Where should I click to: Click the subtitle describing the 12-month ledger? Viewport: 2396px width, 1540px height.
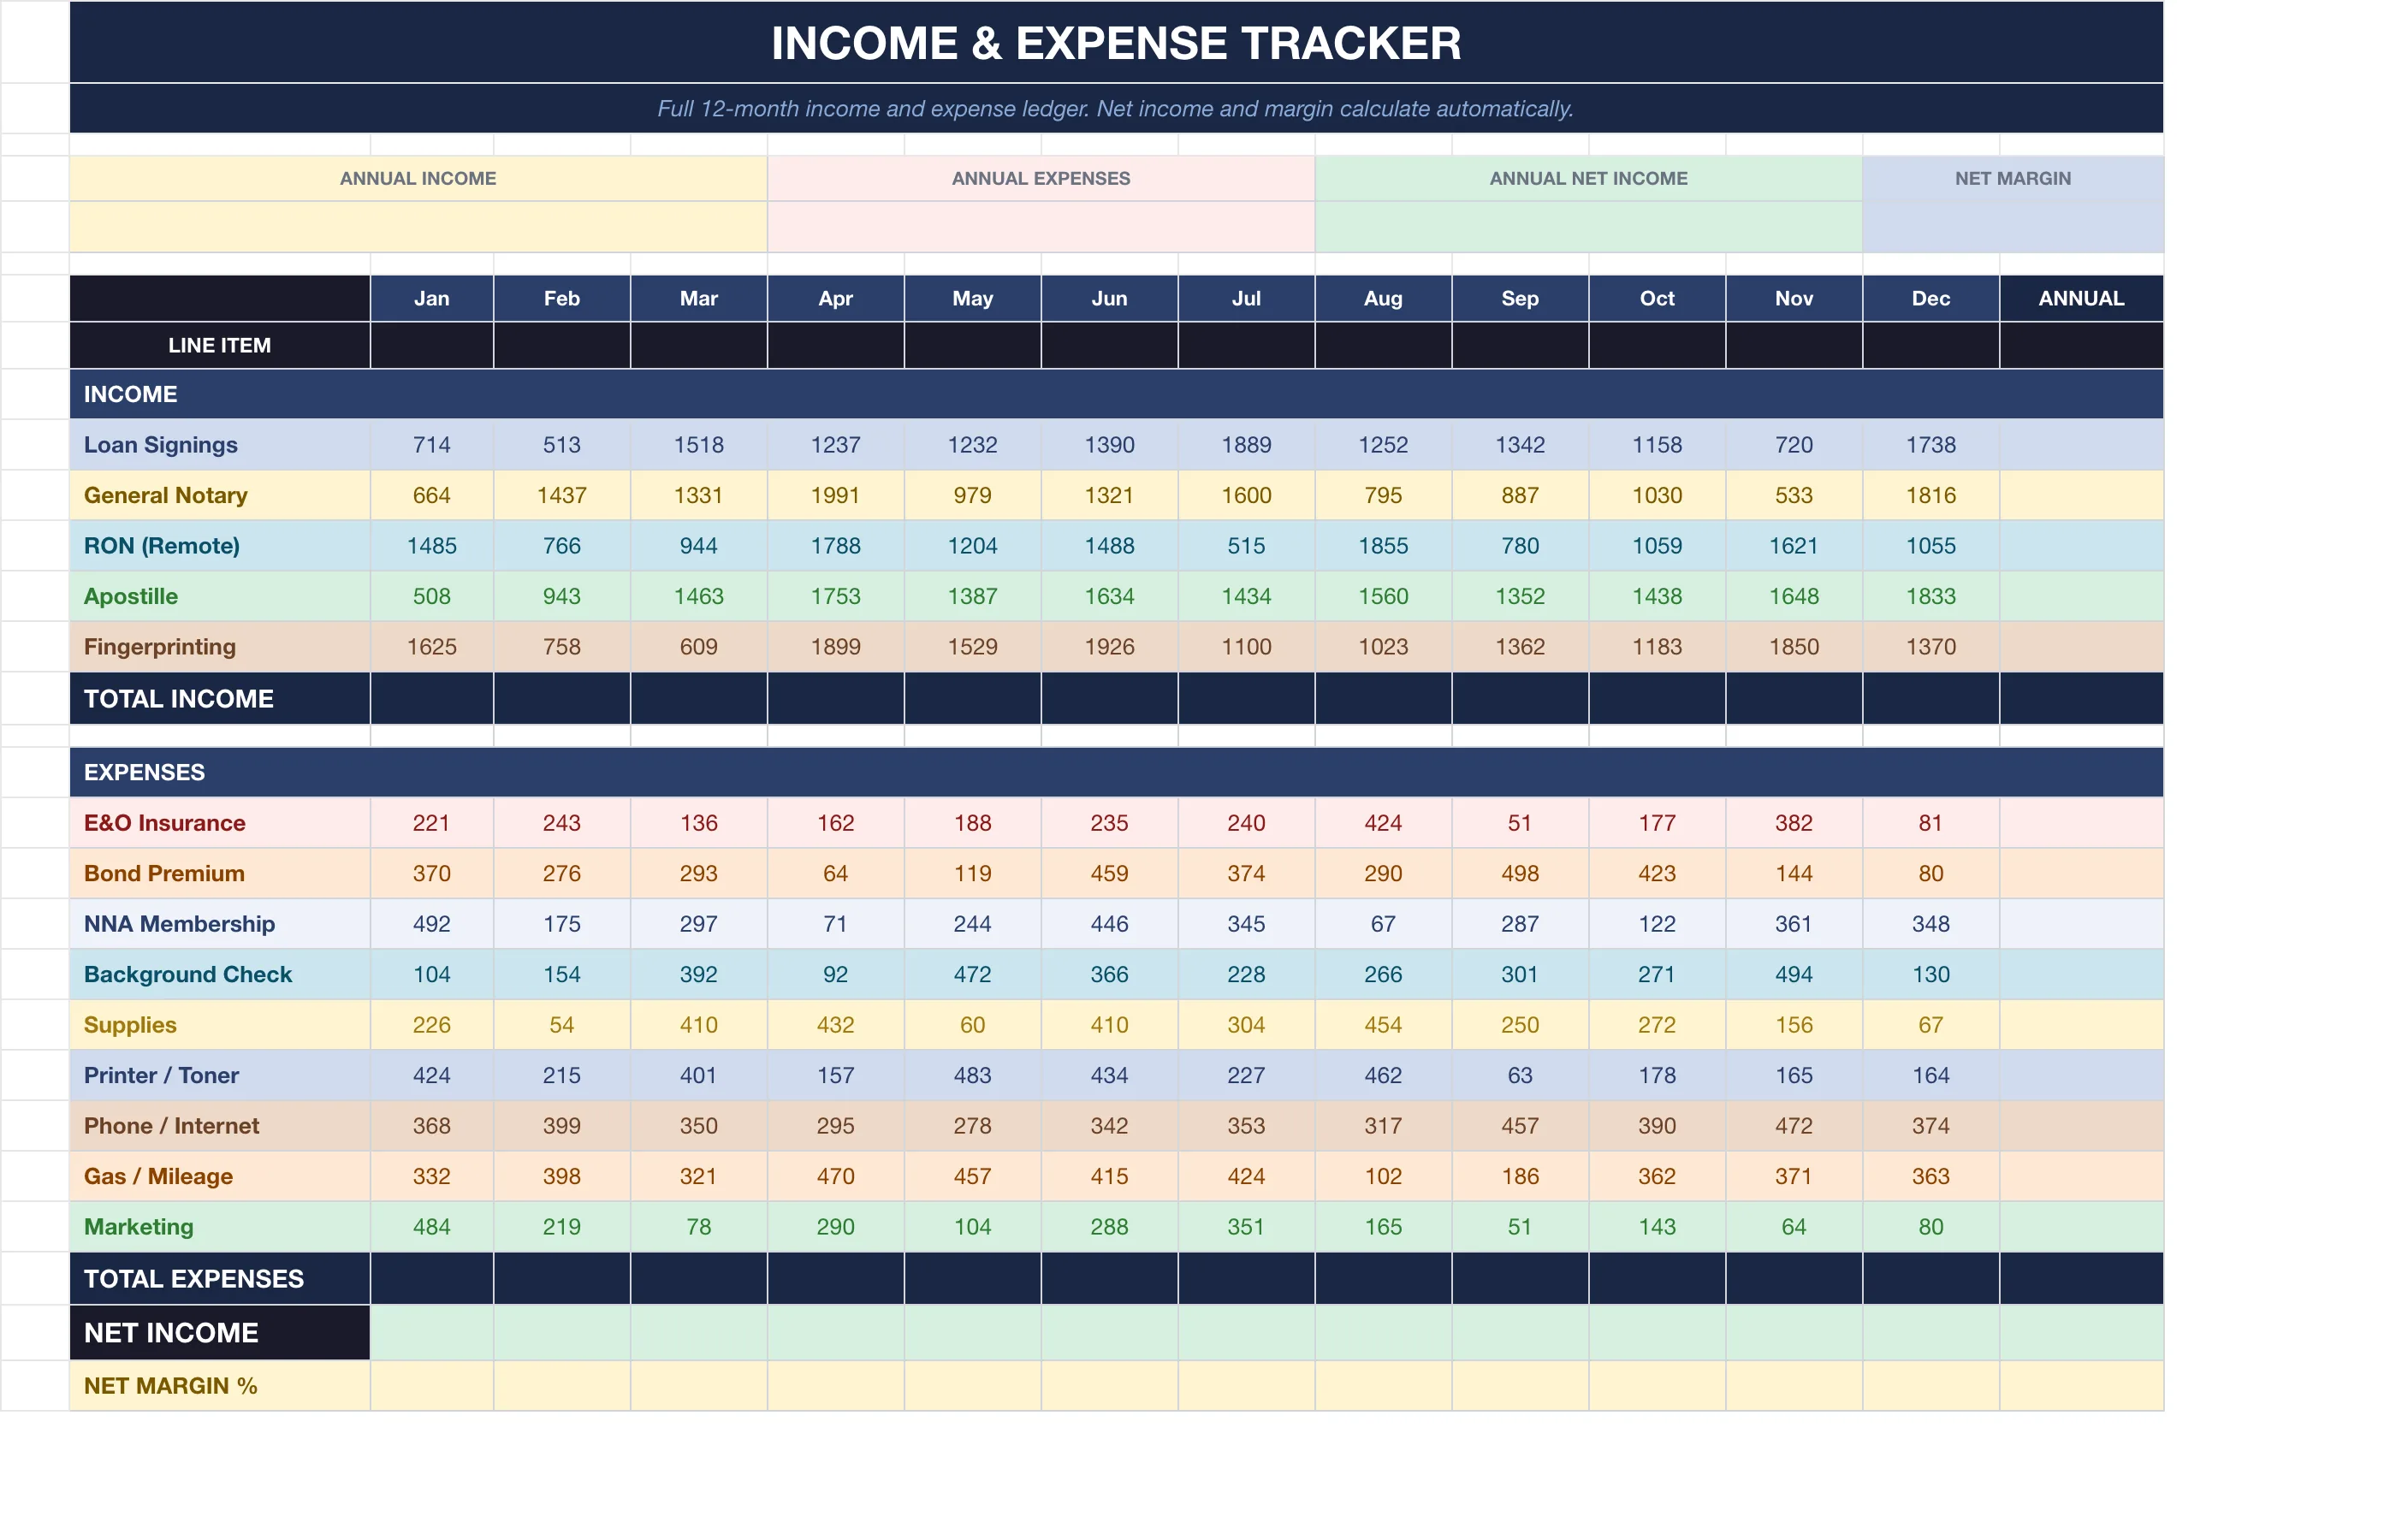coord(1116,108)
